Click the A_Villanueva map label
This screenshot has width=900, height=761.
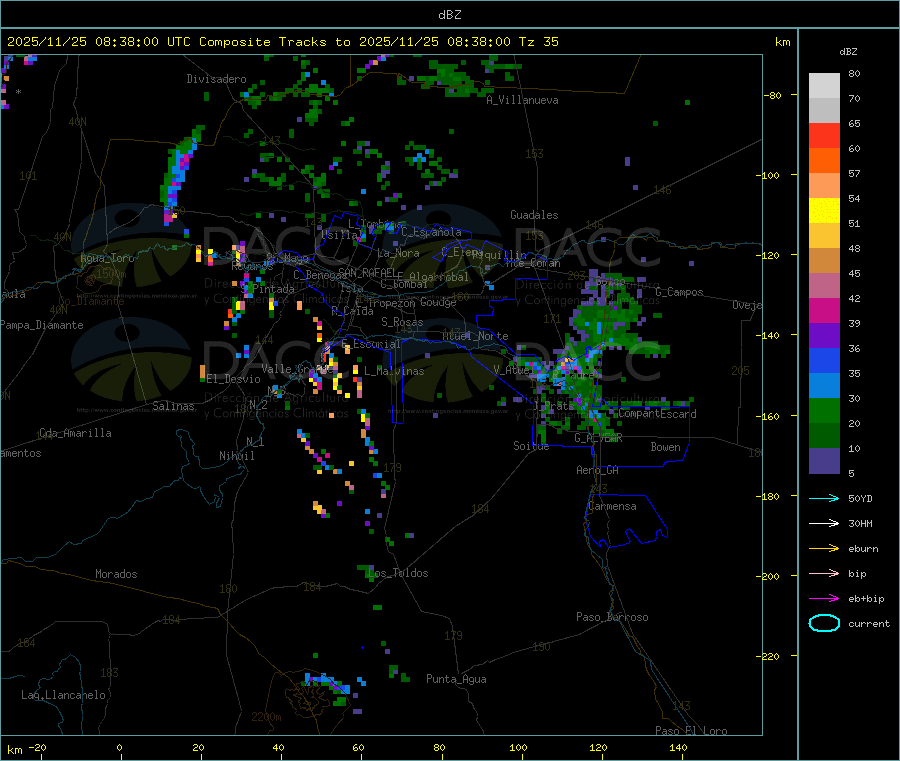click(522, 100)
